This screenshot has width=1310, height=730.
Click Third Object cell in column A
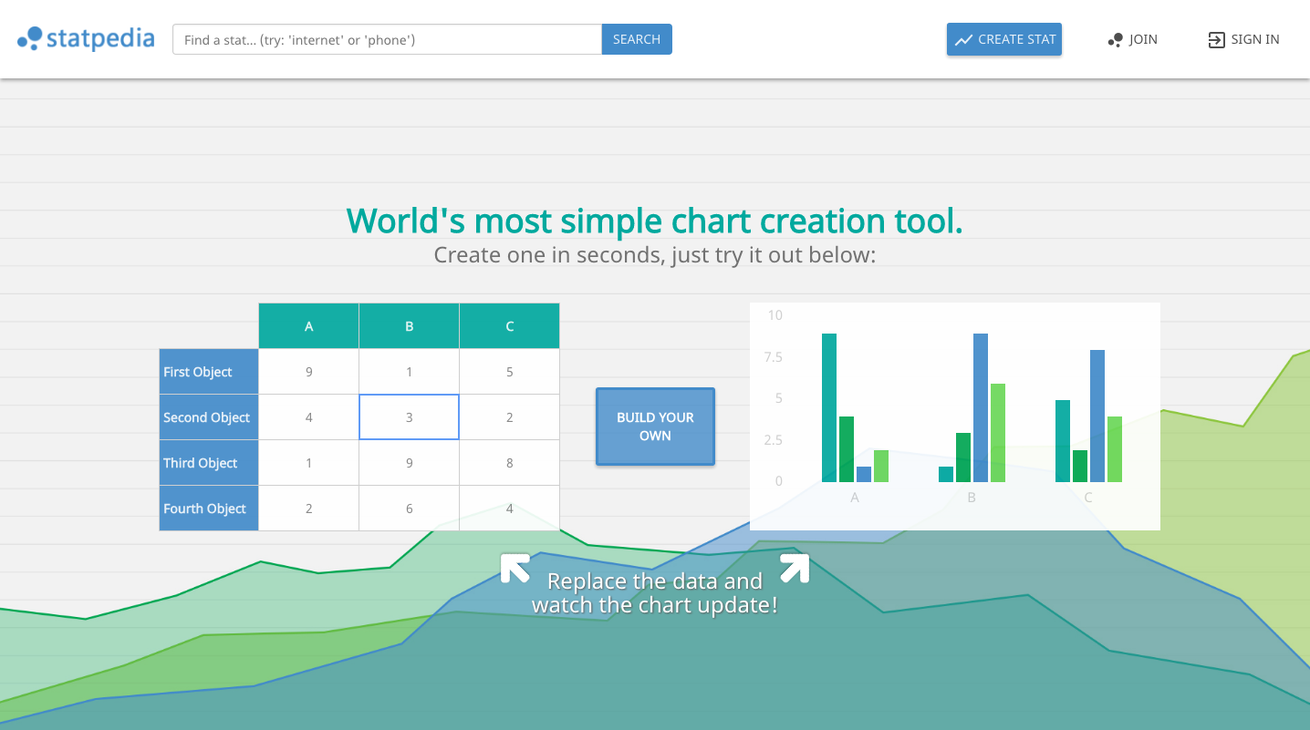pyautogui.click(x=309, y=463)
